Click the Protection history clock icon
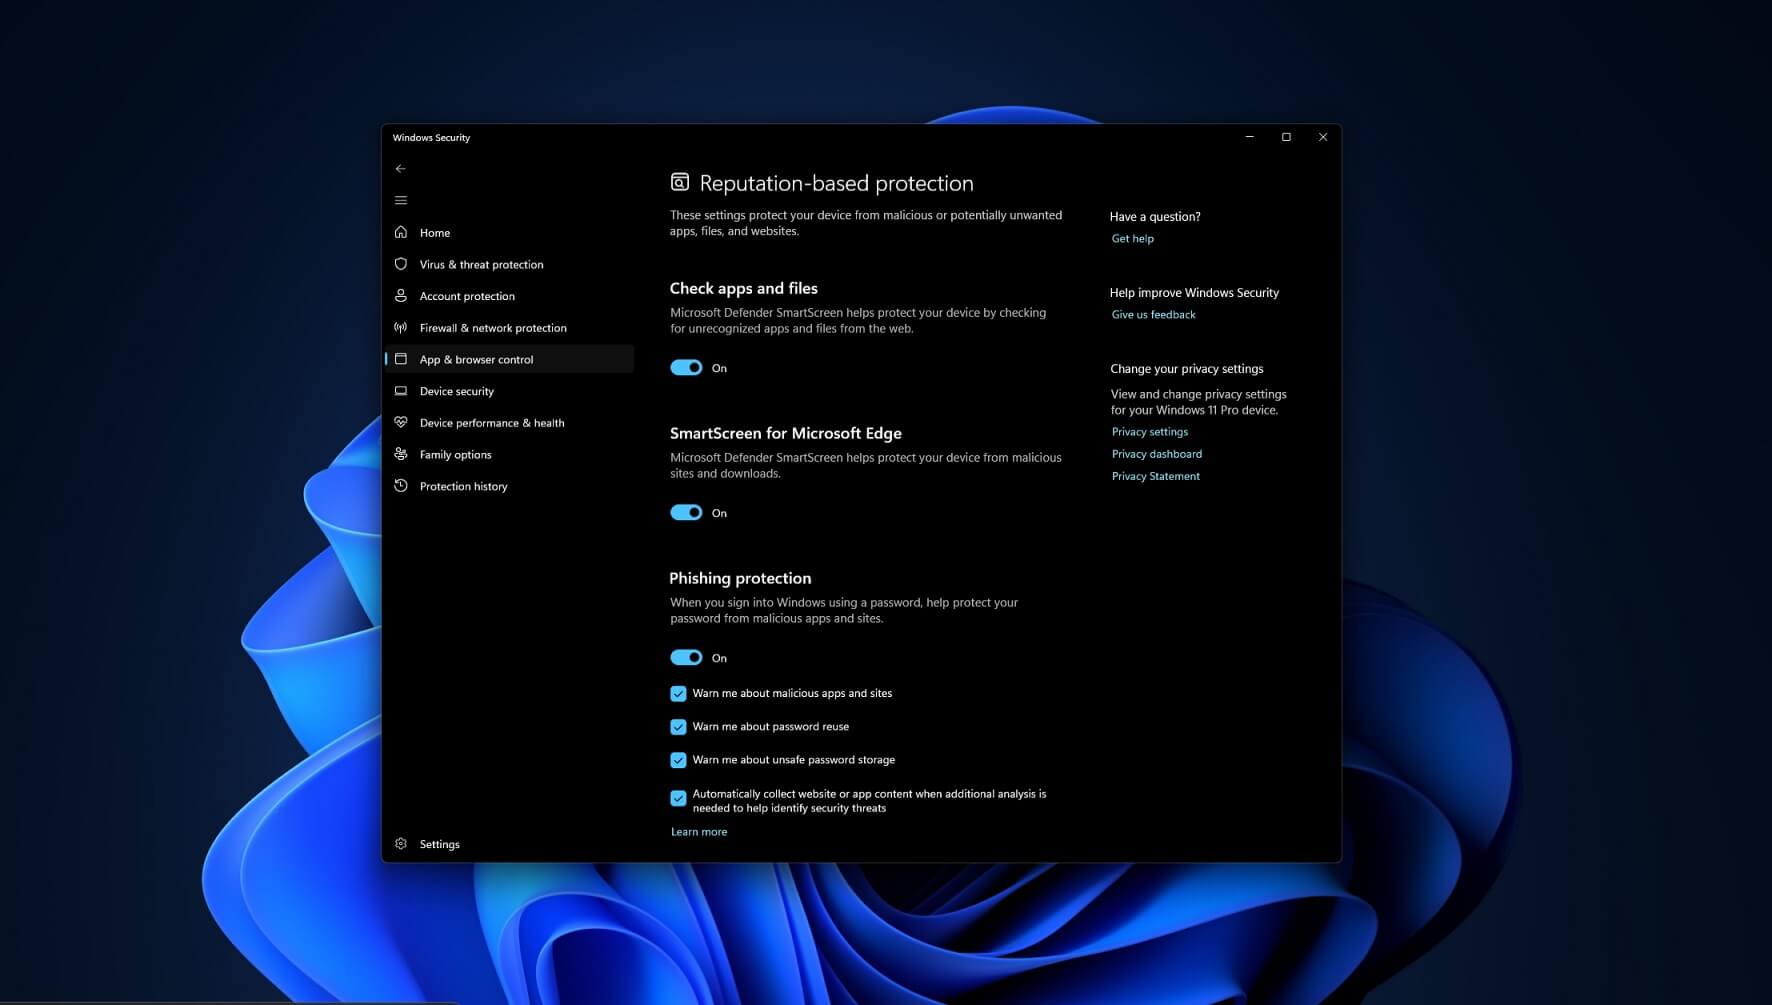This screenshot has width=1772, height=1005. 401,485
